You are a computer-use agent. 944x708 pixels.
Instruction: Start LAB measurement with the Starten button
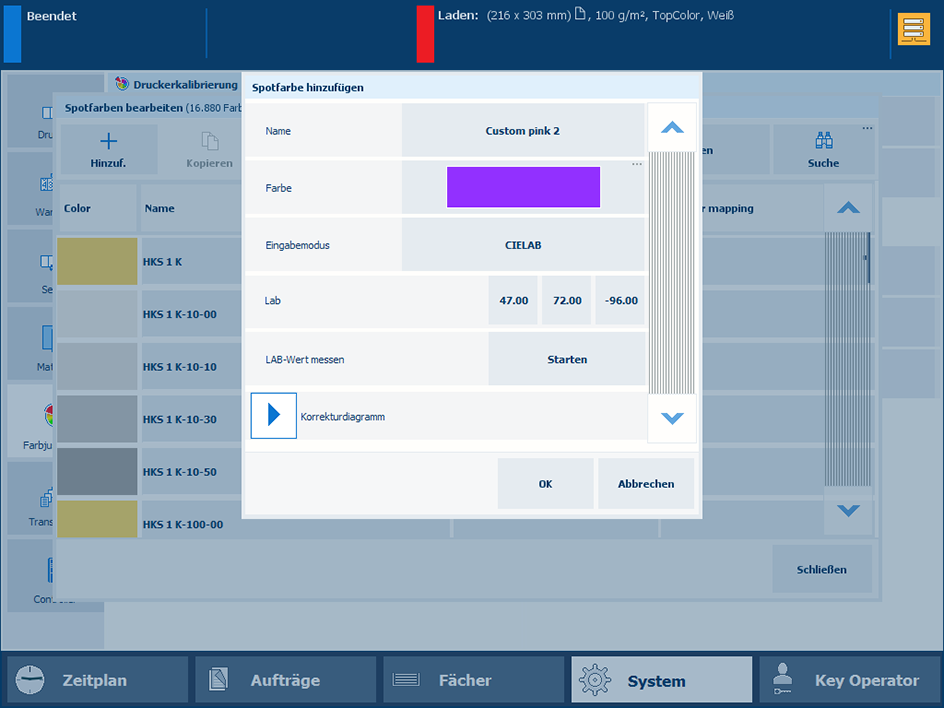pyautogui.click(x=567, y=359)
